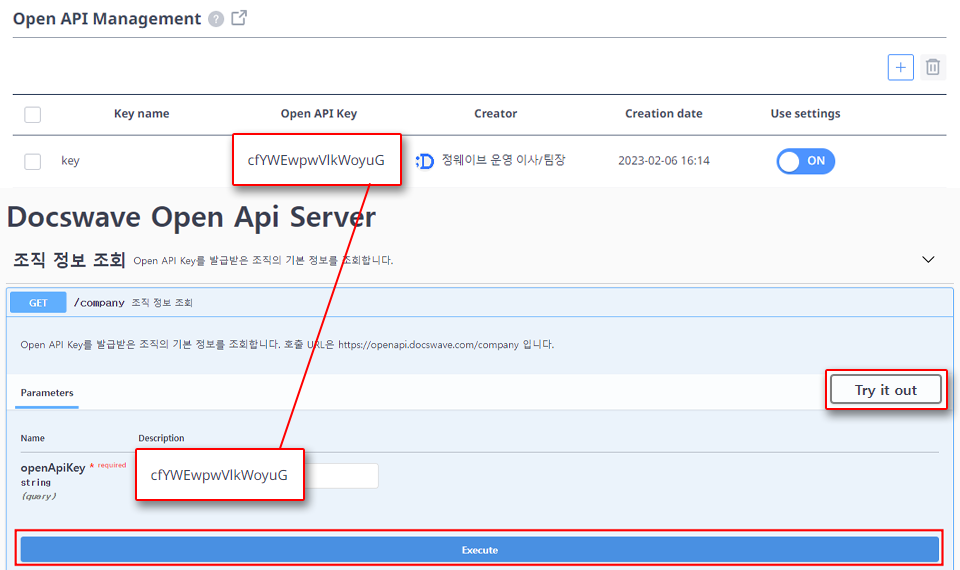960x570 pixels.
Task: Click the /company endpoint path
Action: tap(99, 302)
